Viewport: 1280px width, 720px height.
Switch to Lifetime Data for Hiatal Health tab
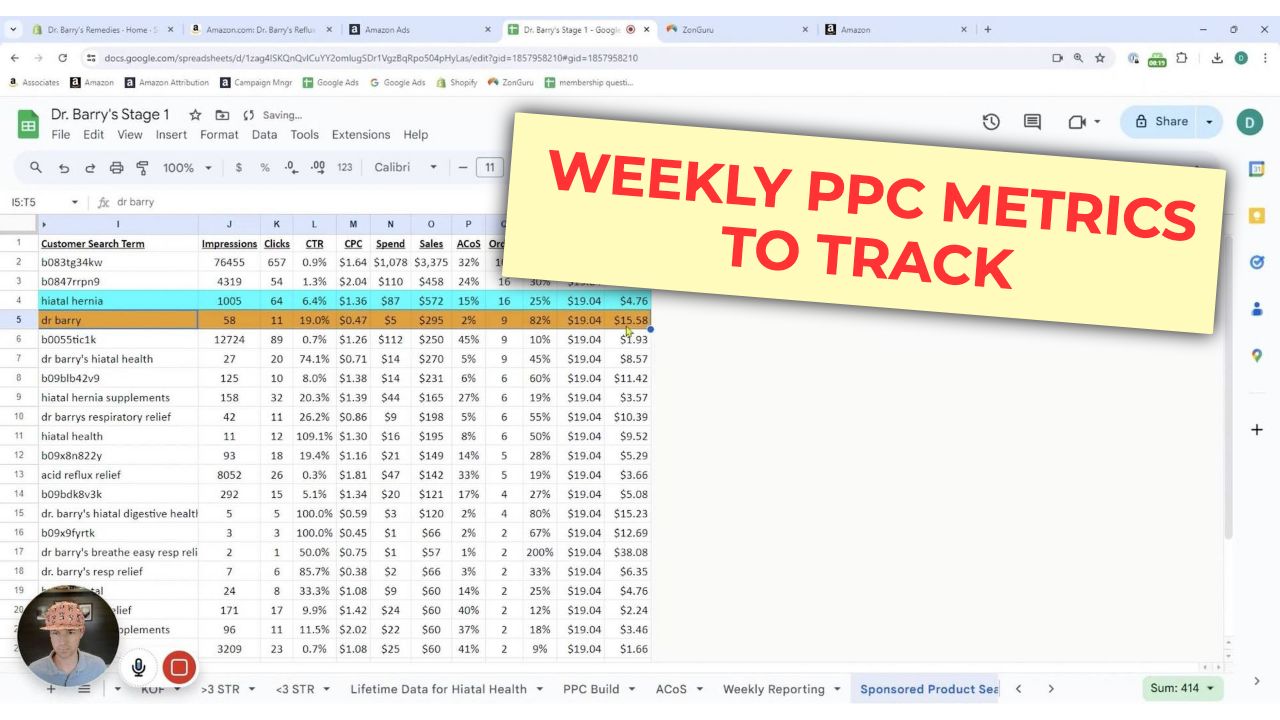coord(438,689)
